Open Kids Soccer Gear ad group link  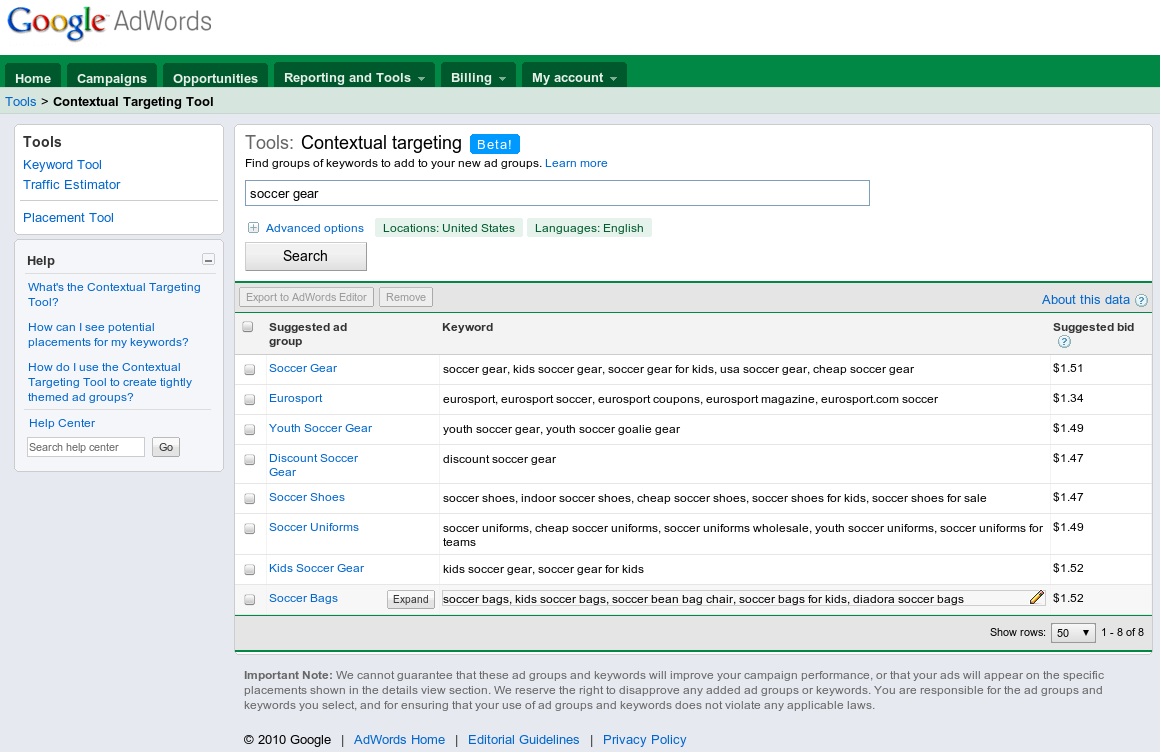coord(316,568)
